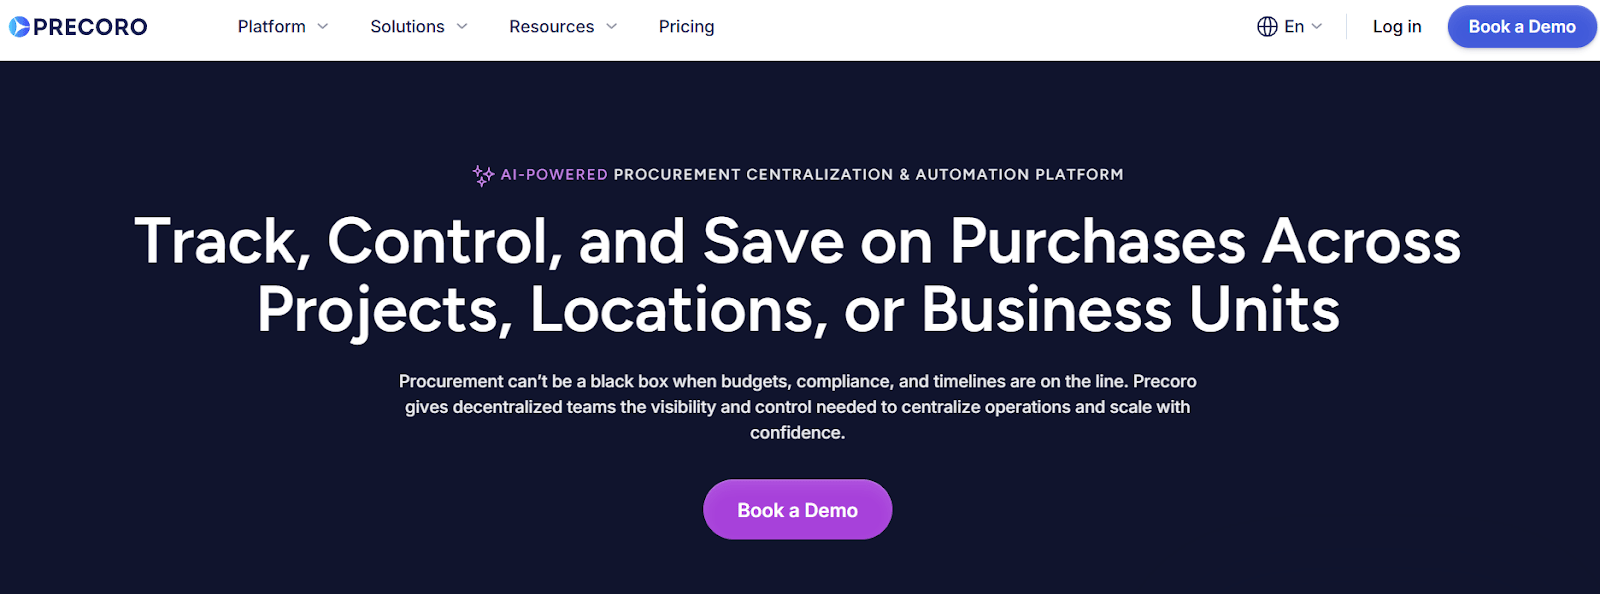Expand the chevron next to Resources
Image resolution: width=1600 pixels, height=594 pixels.
tap(612, 27)
